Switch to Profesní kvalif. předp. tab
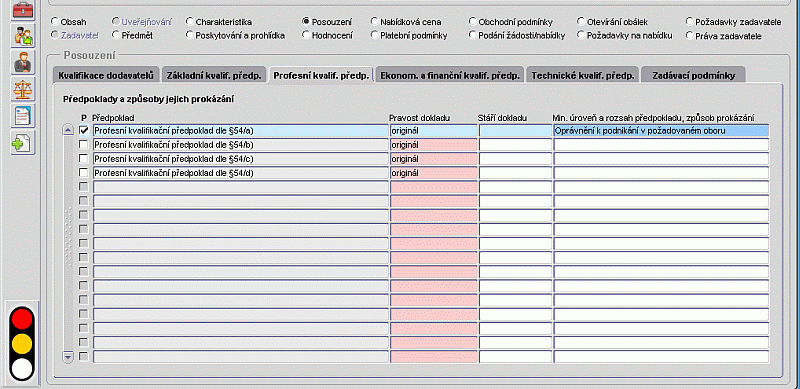The height and width of the screenshot is (389, 800). click(321, 75)
